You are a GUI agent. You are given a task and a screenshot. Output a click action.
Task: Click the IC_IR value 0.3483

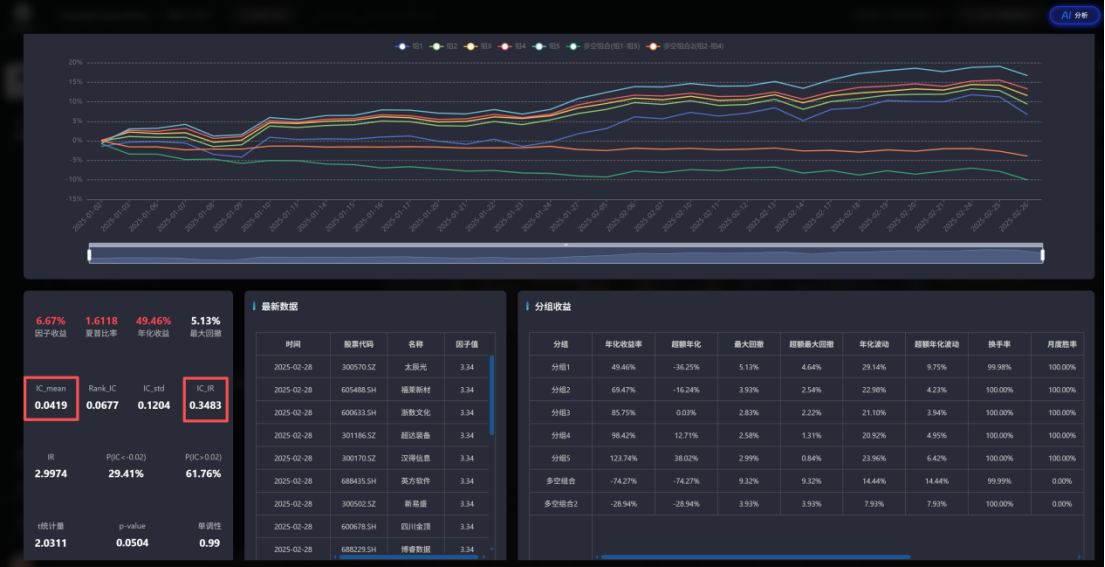[208, 405]
